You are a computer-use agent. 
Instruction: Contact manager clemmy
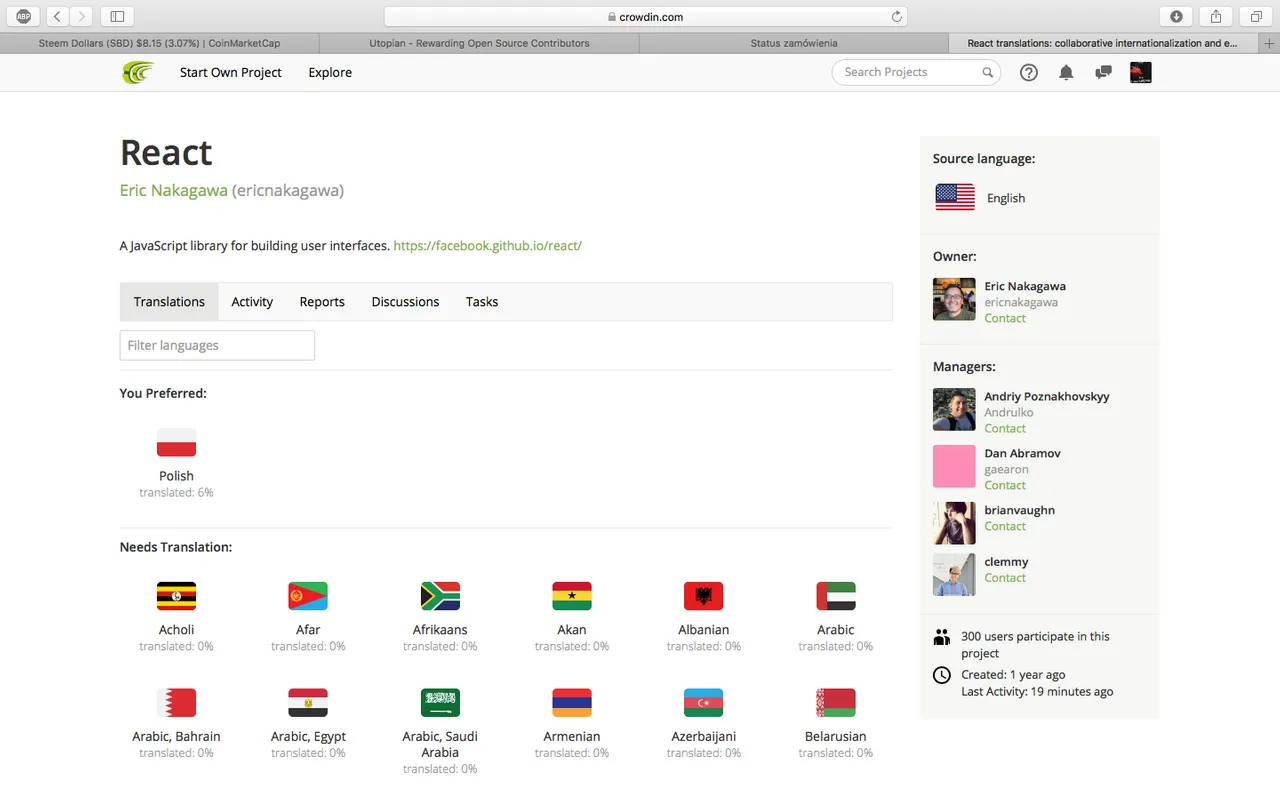pyautogui.click(x=1005, y=577)
